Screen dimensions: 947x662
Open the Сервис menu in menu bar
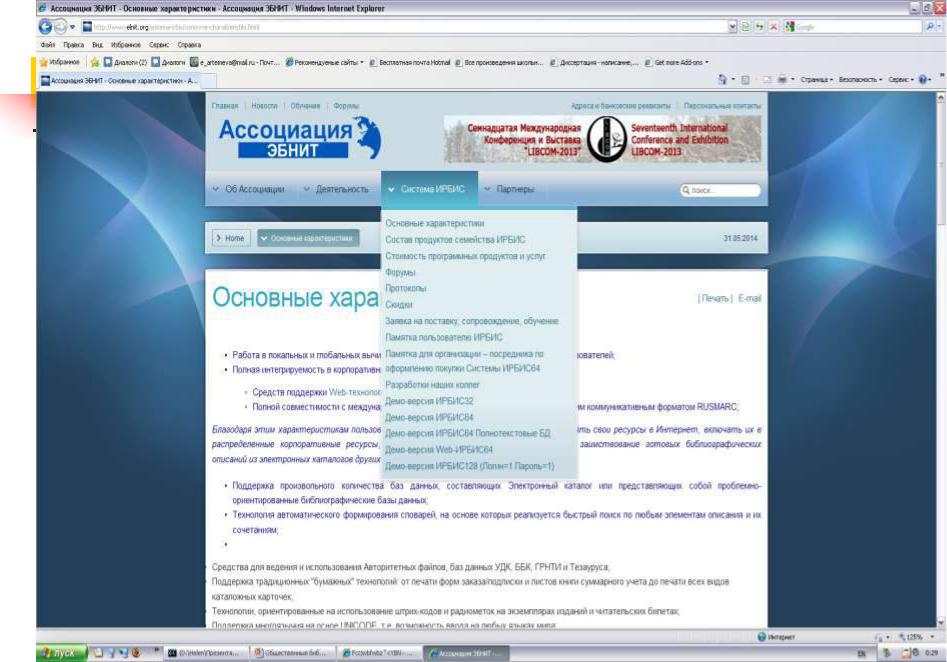[x=159, y=45]
